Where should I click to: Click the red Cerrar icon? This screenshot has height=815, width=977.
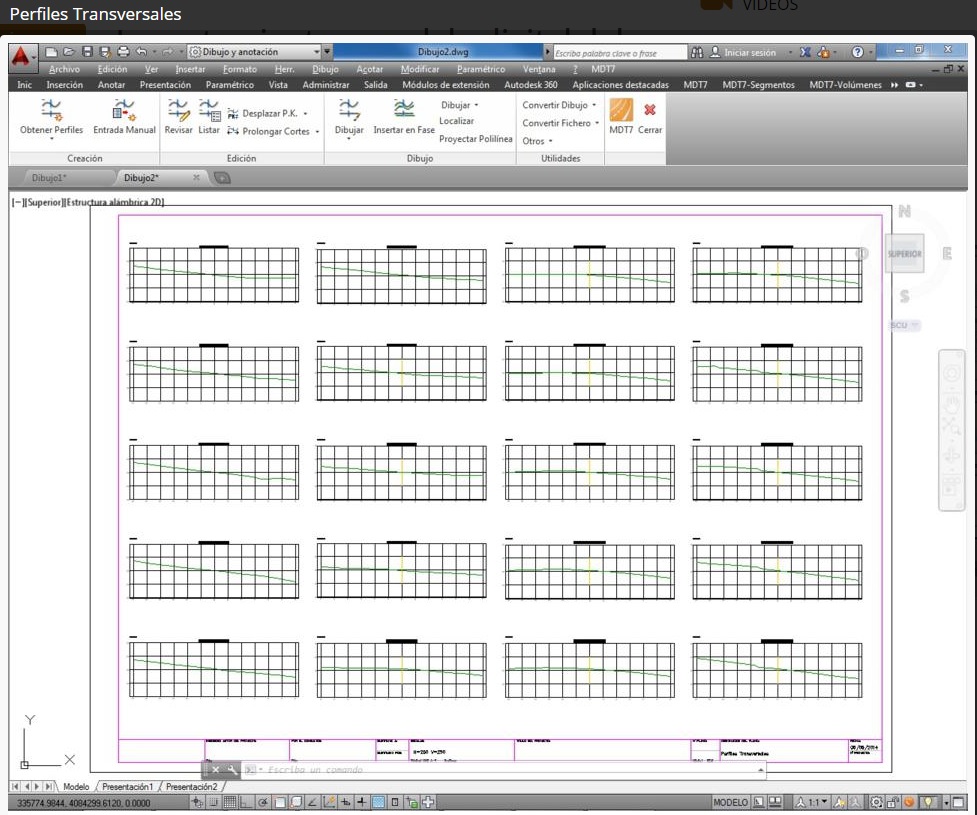pos(650,111)
